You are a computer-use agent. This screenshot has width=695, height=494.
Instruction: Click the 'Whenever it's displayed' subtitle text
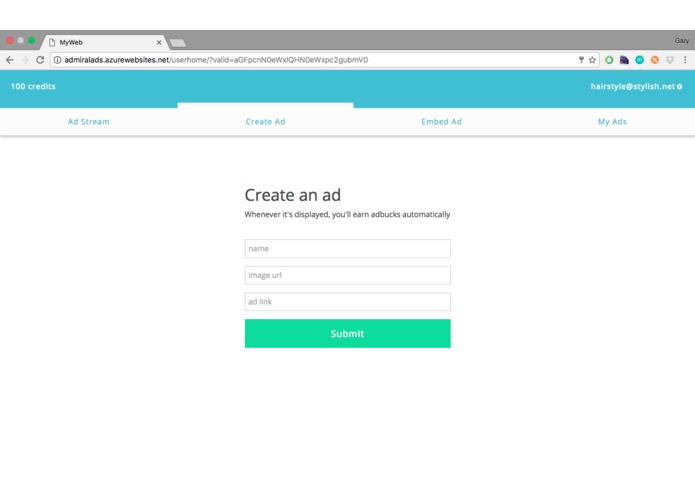(348, 214)
